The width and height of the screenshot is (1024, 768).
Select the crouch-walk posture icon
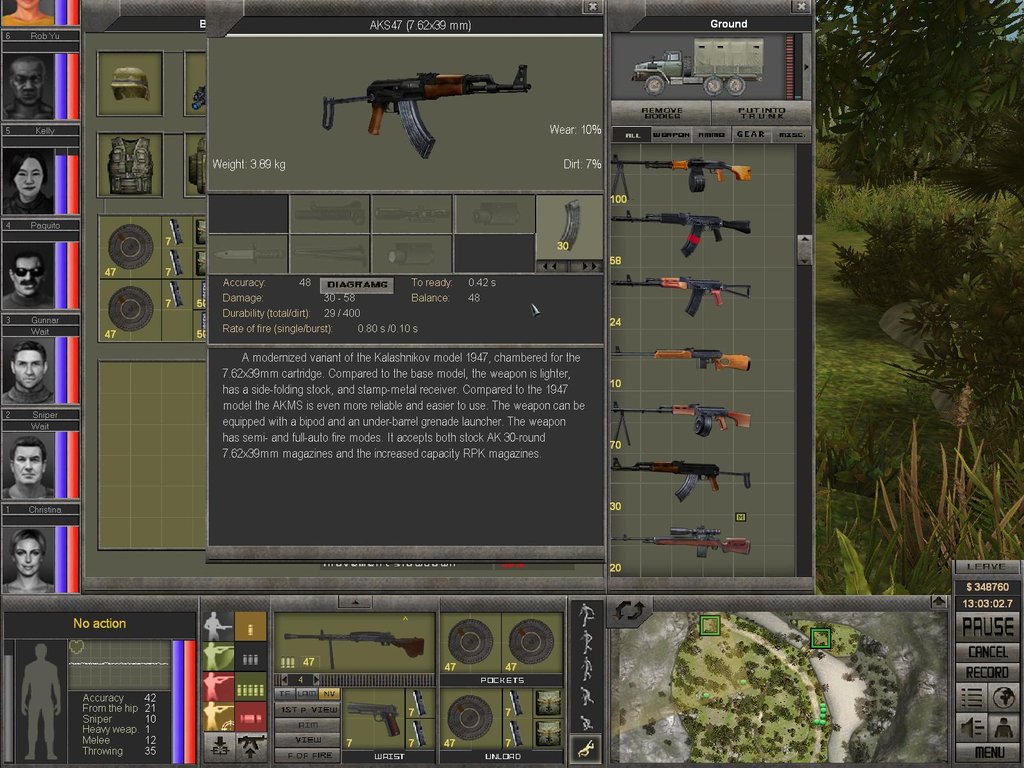click(586, 696)
